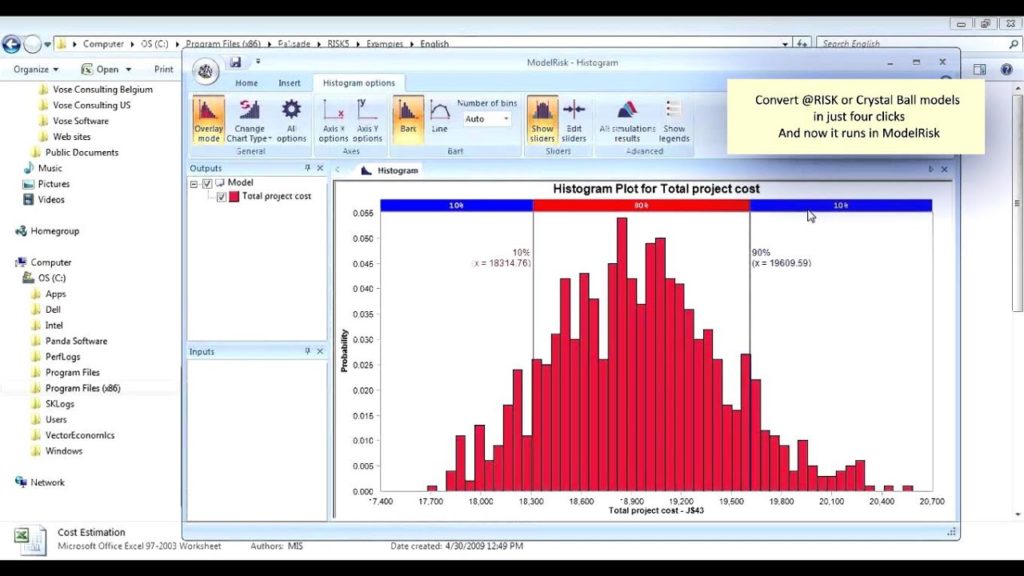This screenshot has height=576, width=1024.
Task: Select the Overlay mode tool
Action: coord(208,118)
